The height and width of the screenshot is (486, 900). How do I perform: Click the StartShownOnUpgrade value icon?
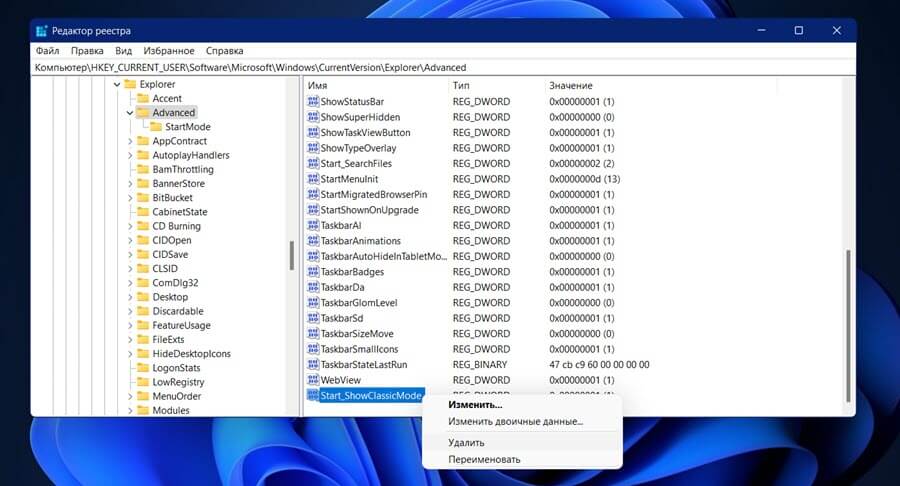click(x=313, y=210)
